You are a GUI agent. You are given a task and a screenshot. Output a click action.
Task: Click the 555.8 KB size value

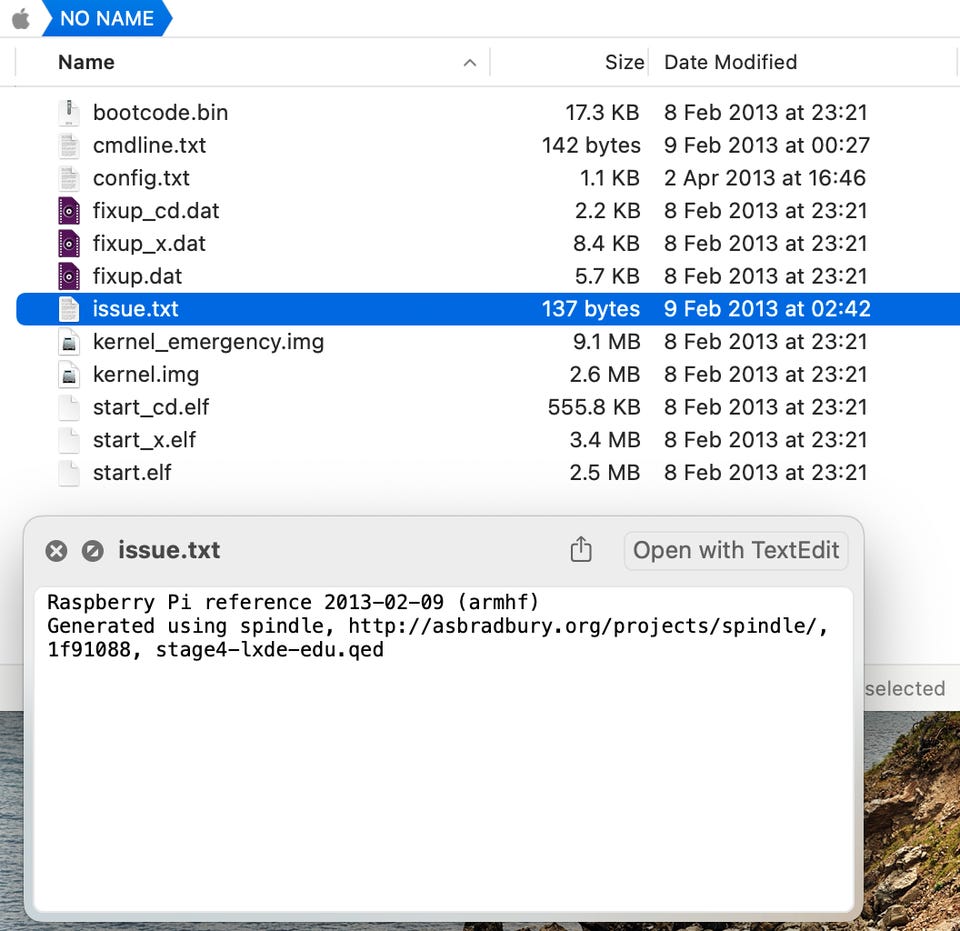[594, 408]
